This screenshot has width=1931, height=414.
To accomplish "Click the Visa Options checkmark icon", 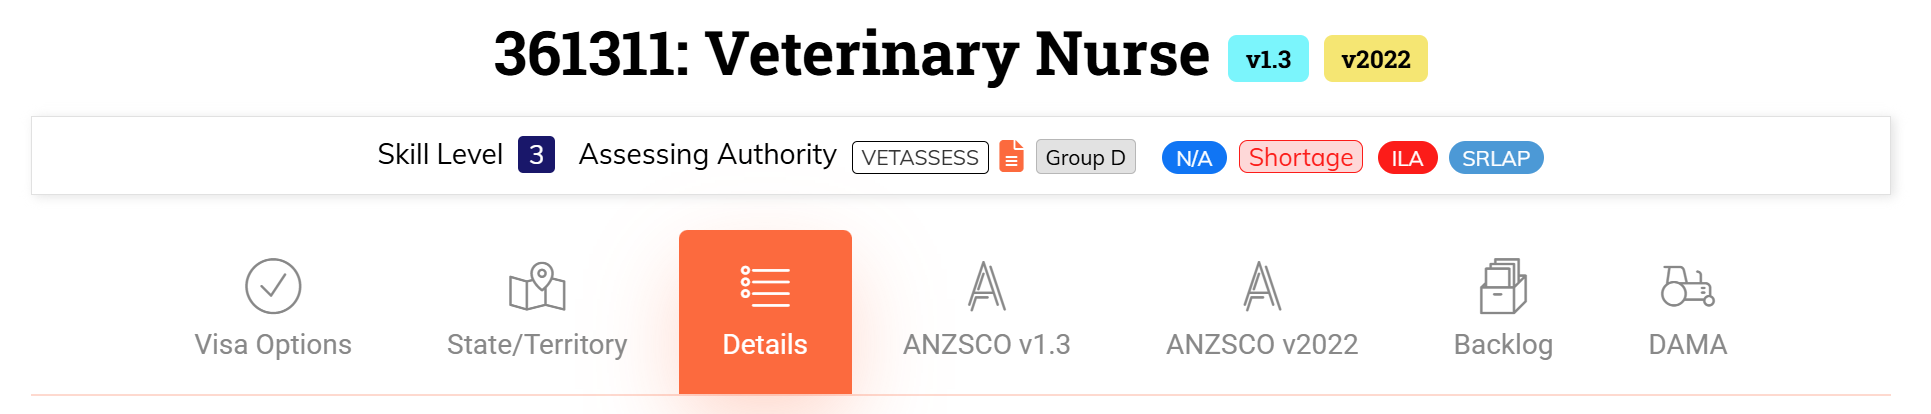I will pyautogui.click(x=273, y=286).
